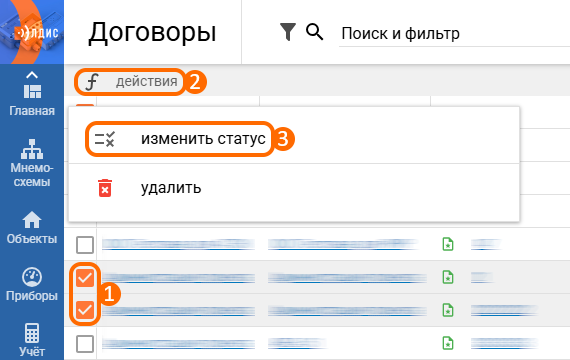This screenshot has height=360, width=570.
Task: Open the Приборы section
Action: pos(32,284)
